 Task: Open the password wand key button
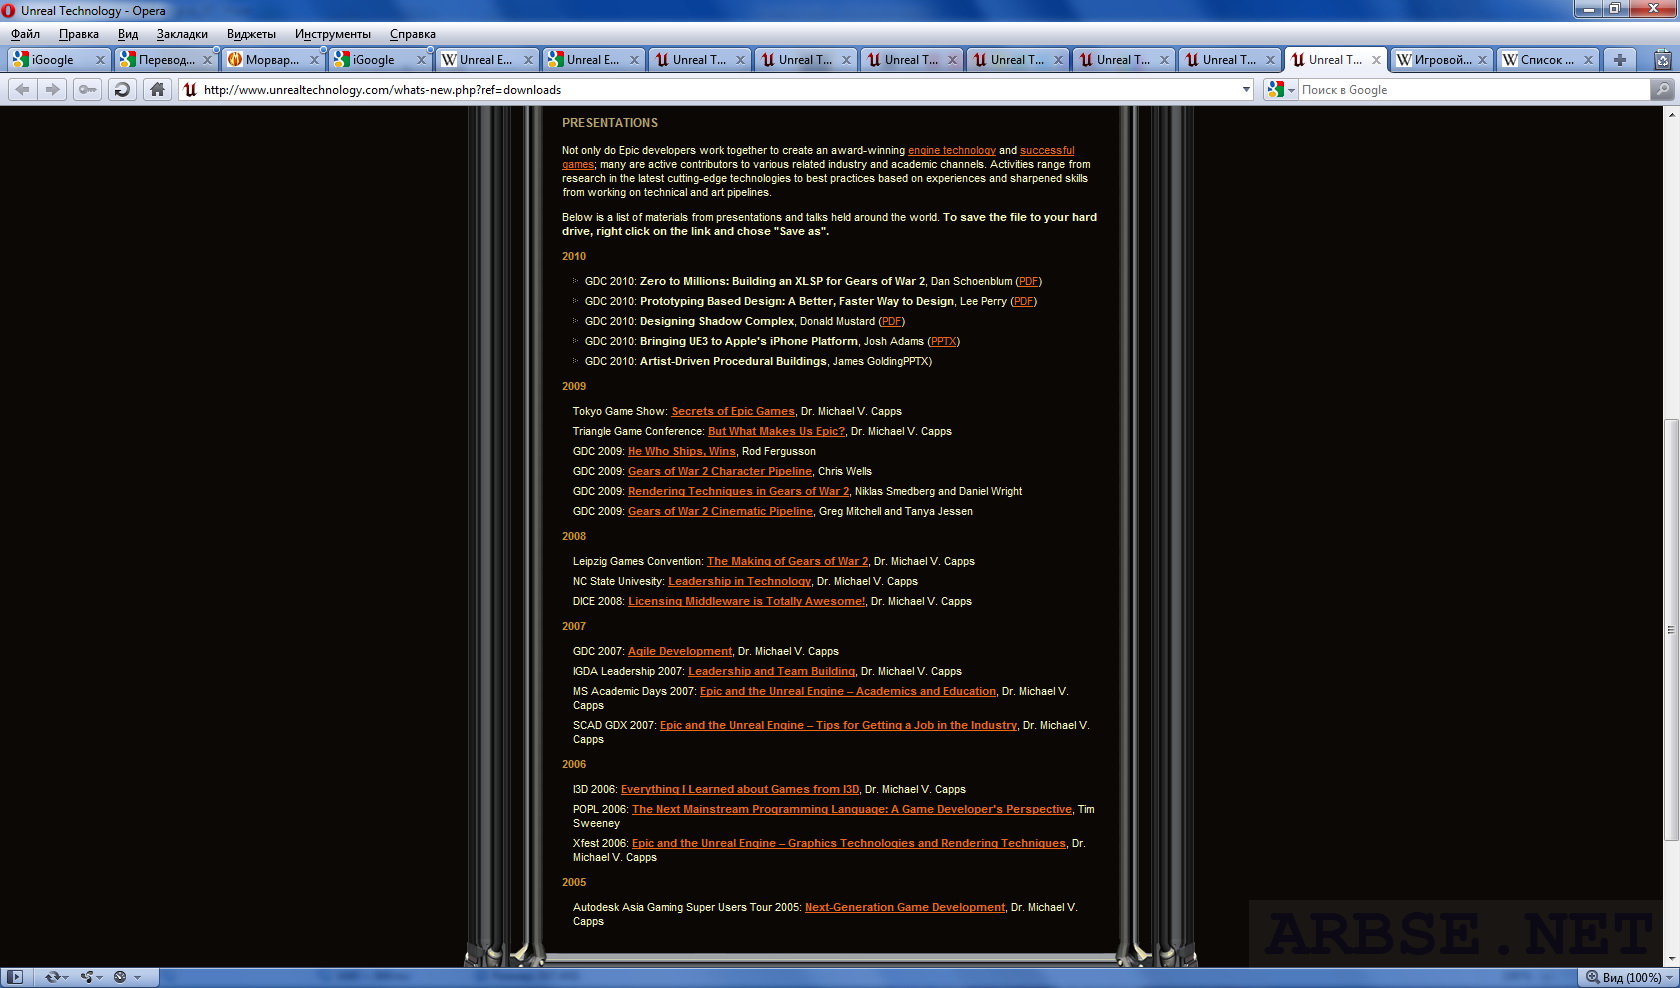88,89
